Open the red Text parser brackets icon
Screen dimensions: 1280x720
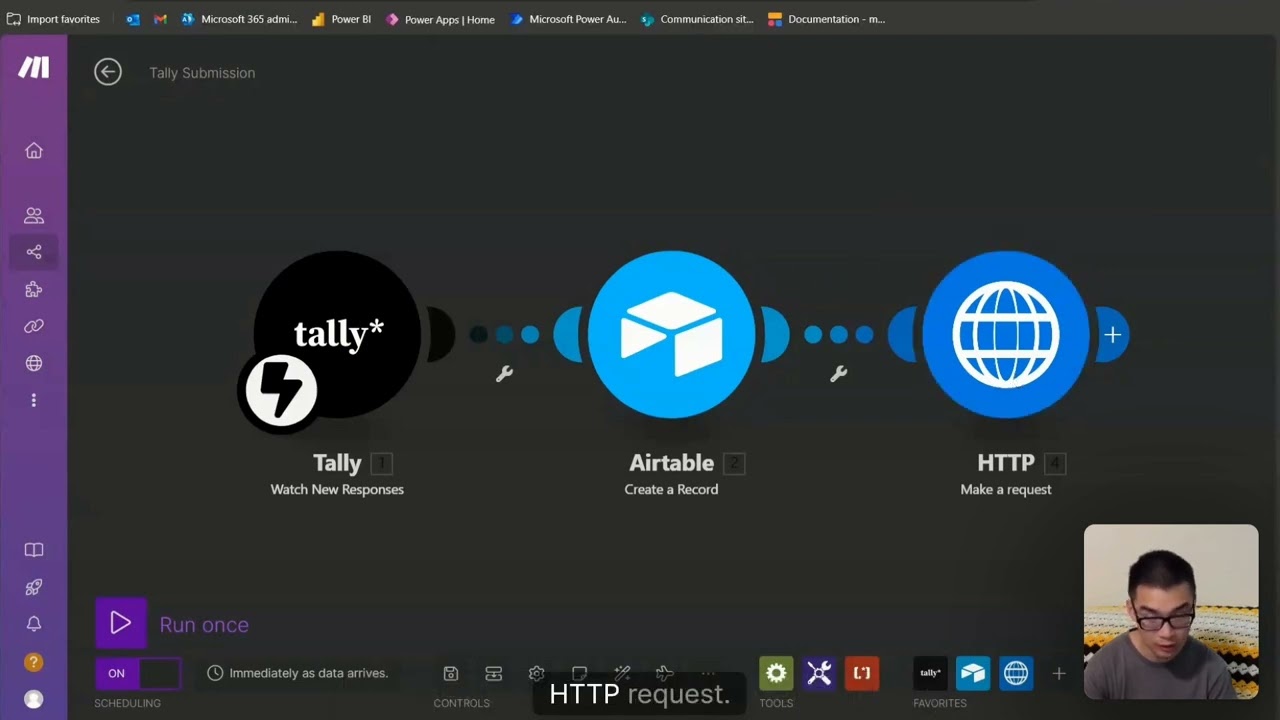[x=862, y=673]
